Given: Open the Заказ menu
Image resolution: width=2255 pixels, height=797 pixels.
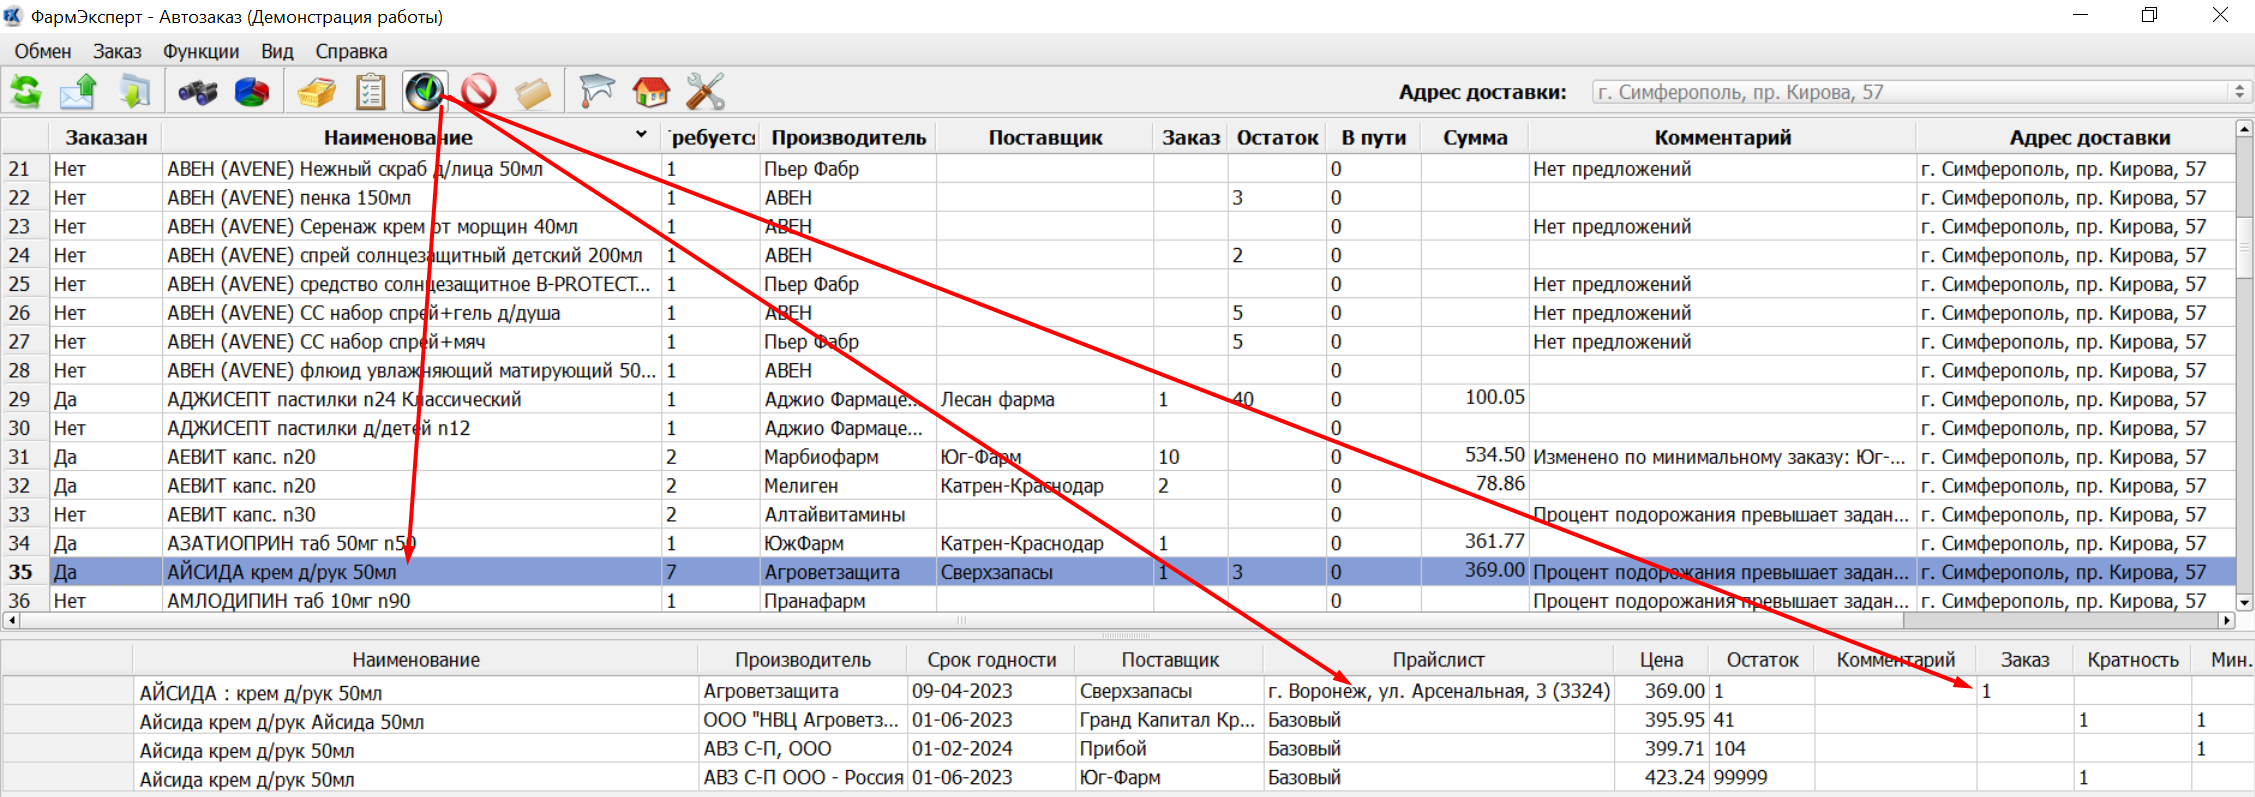Looking at the screenshot, I should (x=117, y=52).
